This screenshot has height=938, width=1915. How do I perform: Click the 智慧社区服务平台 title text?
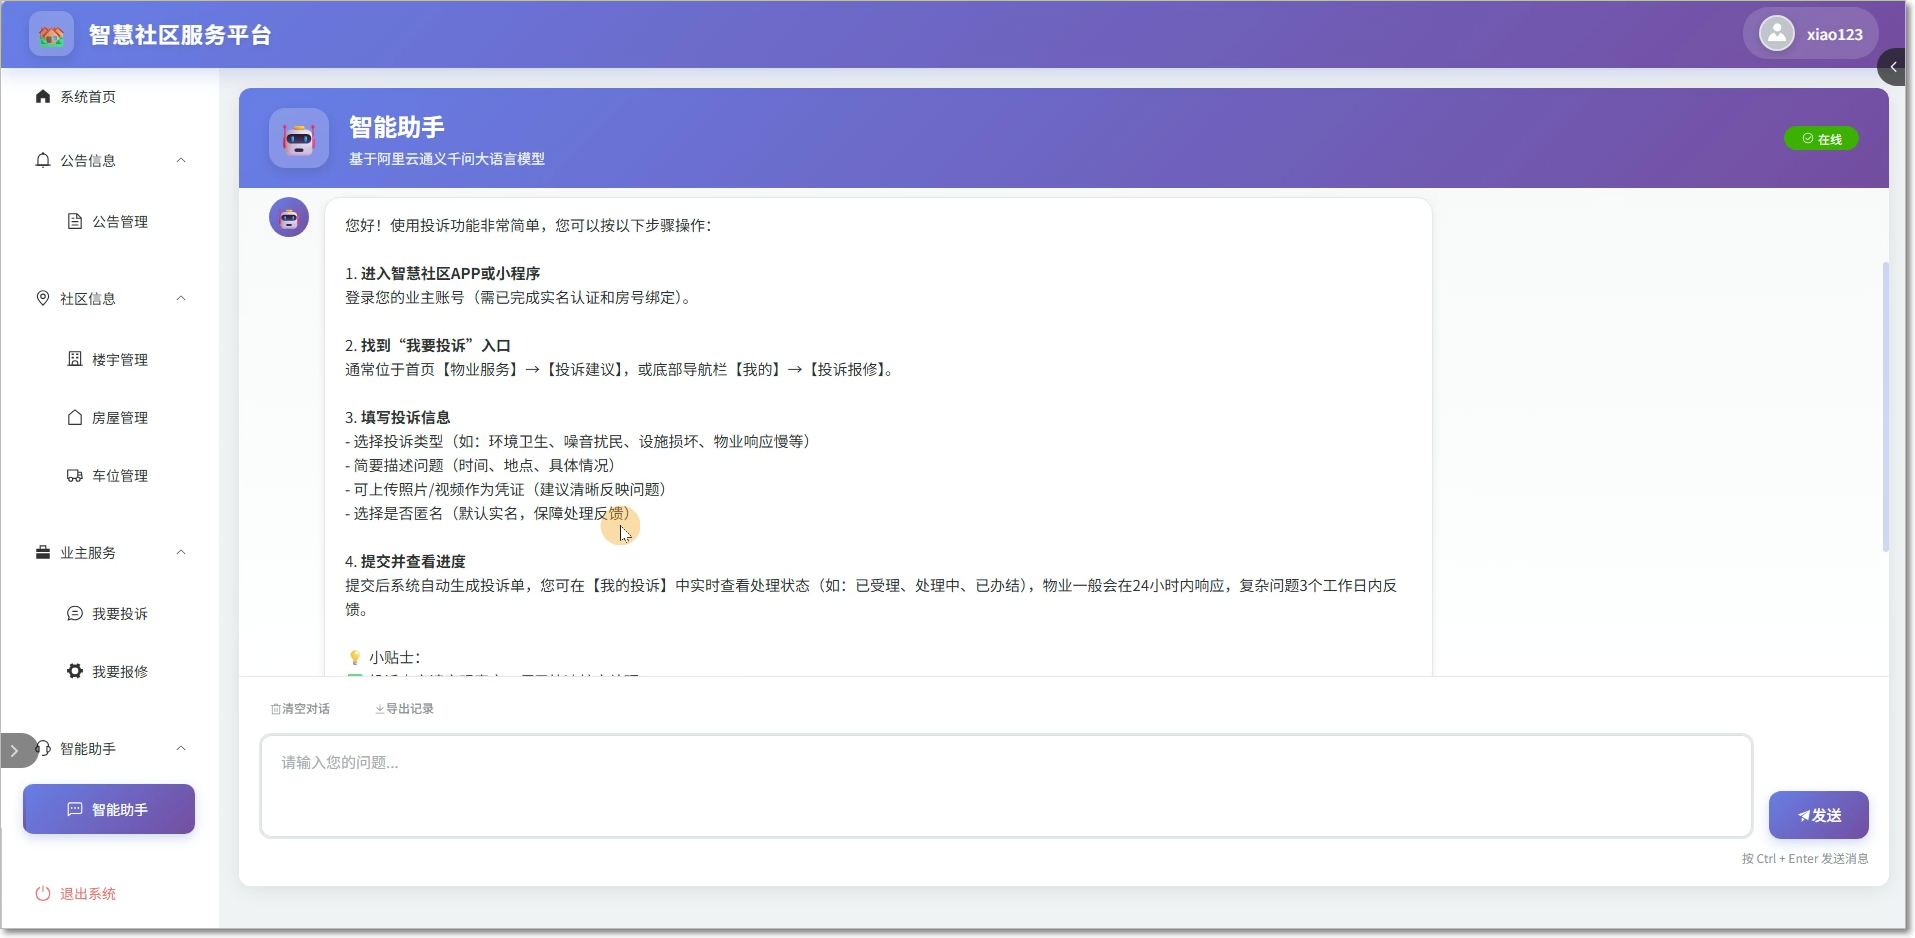[180, 35]
